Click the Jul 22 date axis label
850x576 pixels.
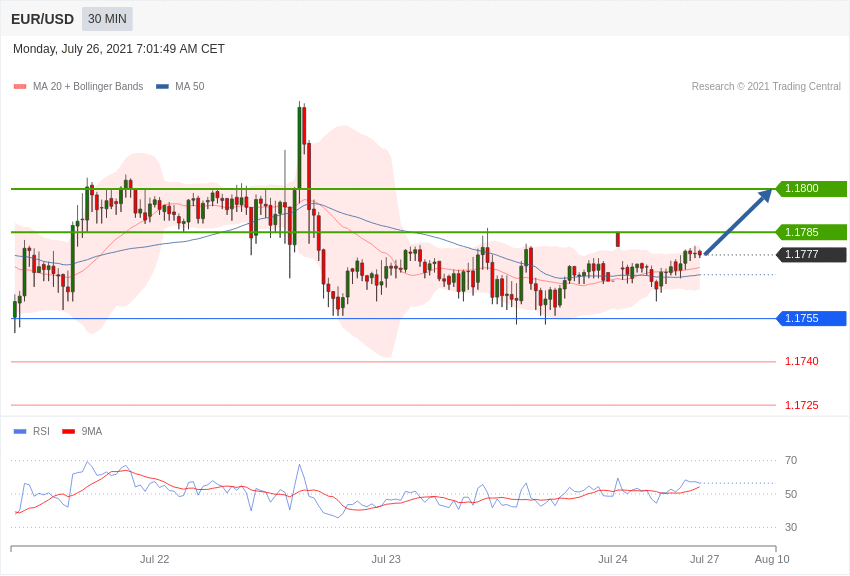pyautogui.click(x=154, y=559)
